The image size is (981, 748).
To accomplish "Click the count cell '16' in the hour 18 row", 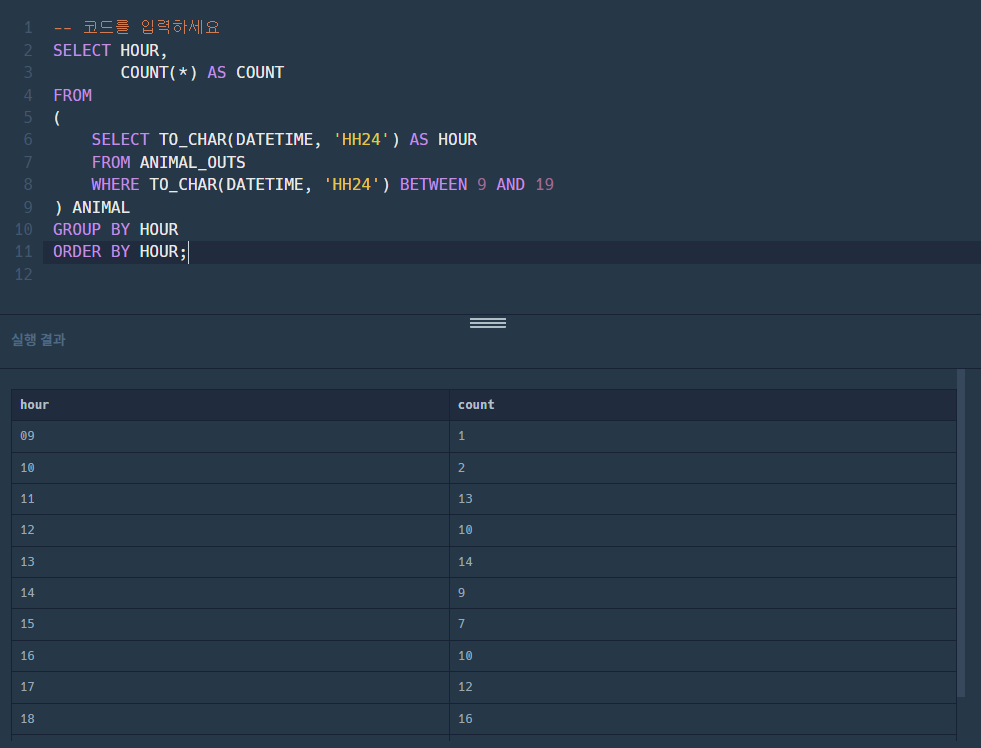I will [x=703, y=719].
